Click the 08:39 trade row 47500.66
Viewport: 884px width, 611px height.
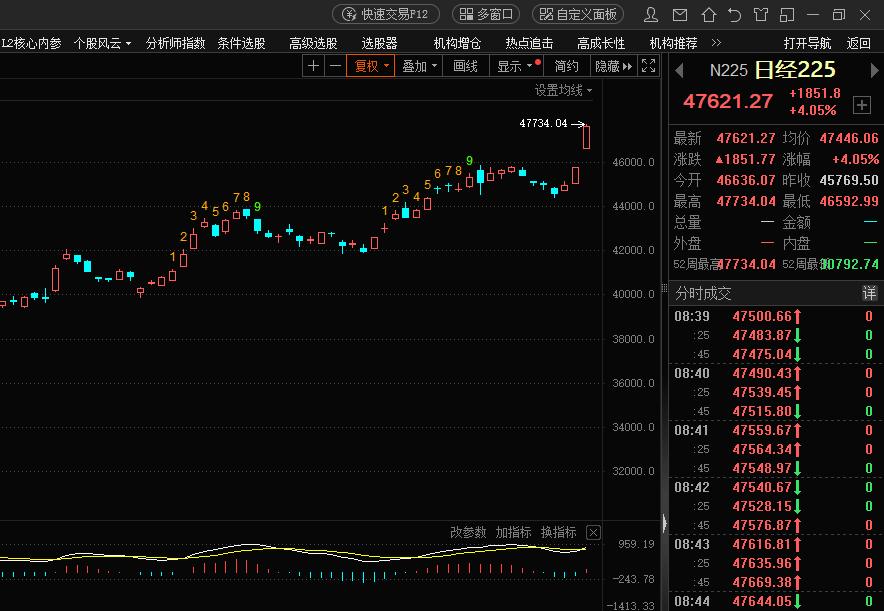click(x=774, y=316)
